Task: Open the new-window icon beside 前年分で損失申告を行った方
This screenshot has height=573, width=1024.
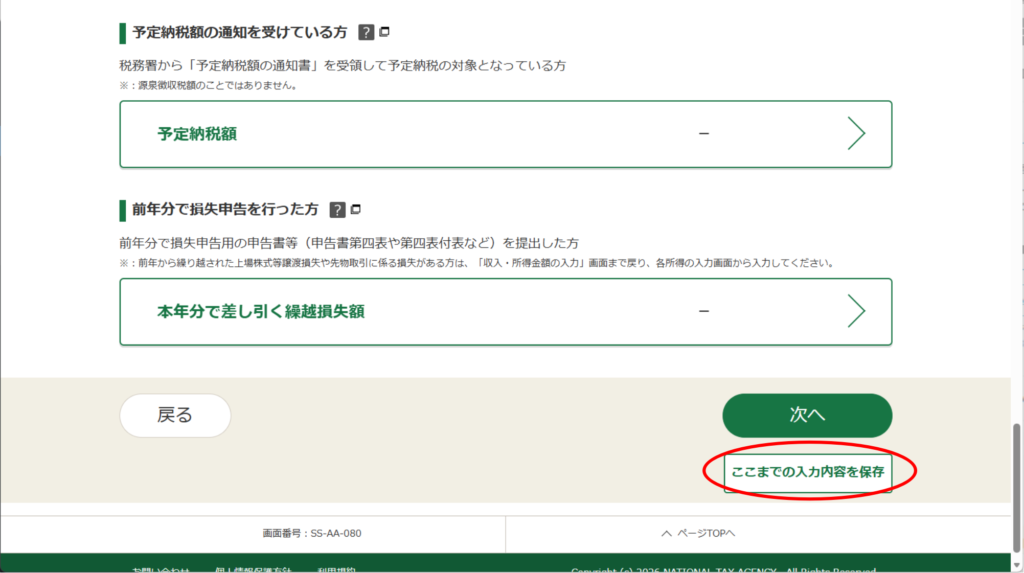Action: pos(356,210)
